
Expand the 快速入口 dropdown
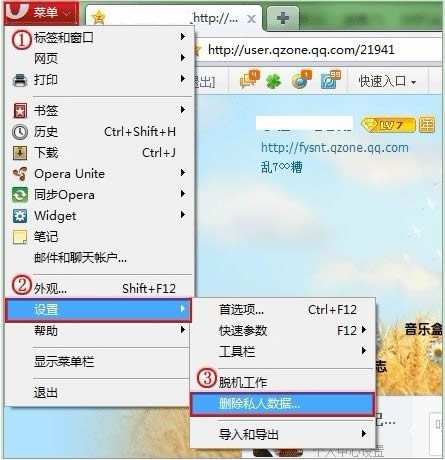(387, 81)
